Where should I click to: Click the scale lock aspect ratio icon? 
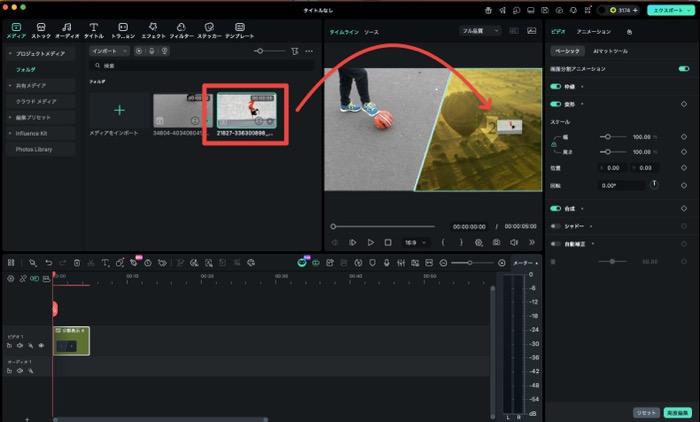554,144
